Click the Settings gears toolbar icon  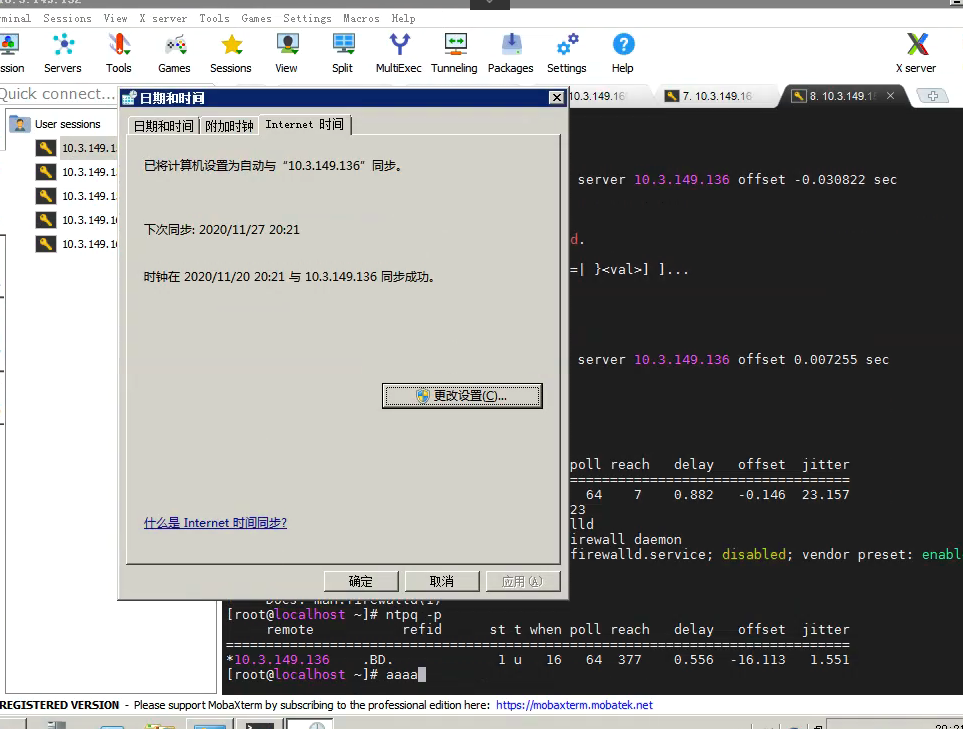pyautogui.click(x=567, y=53)
